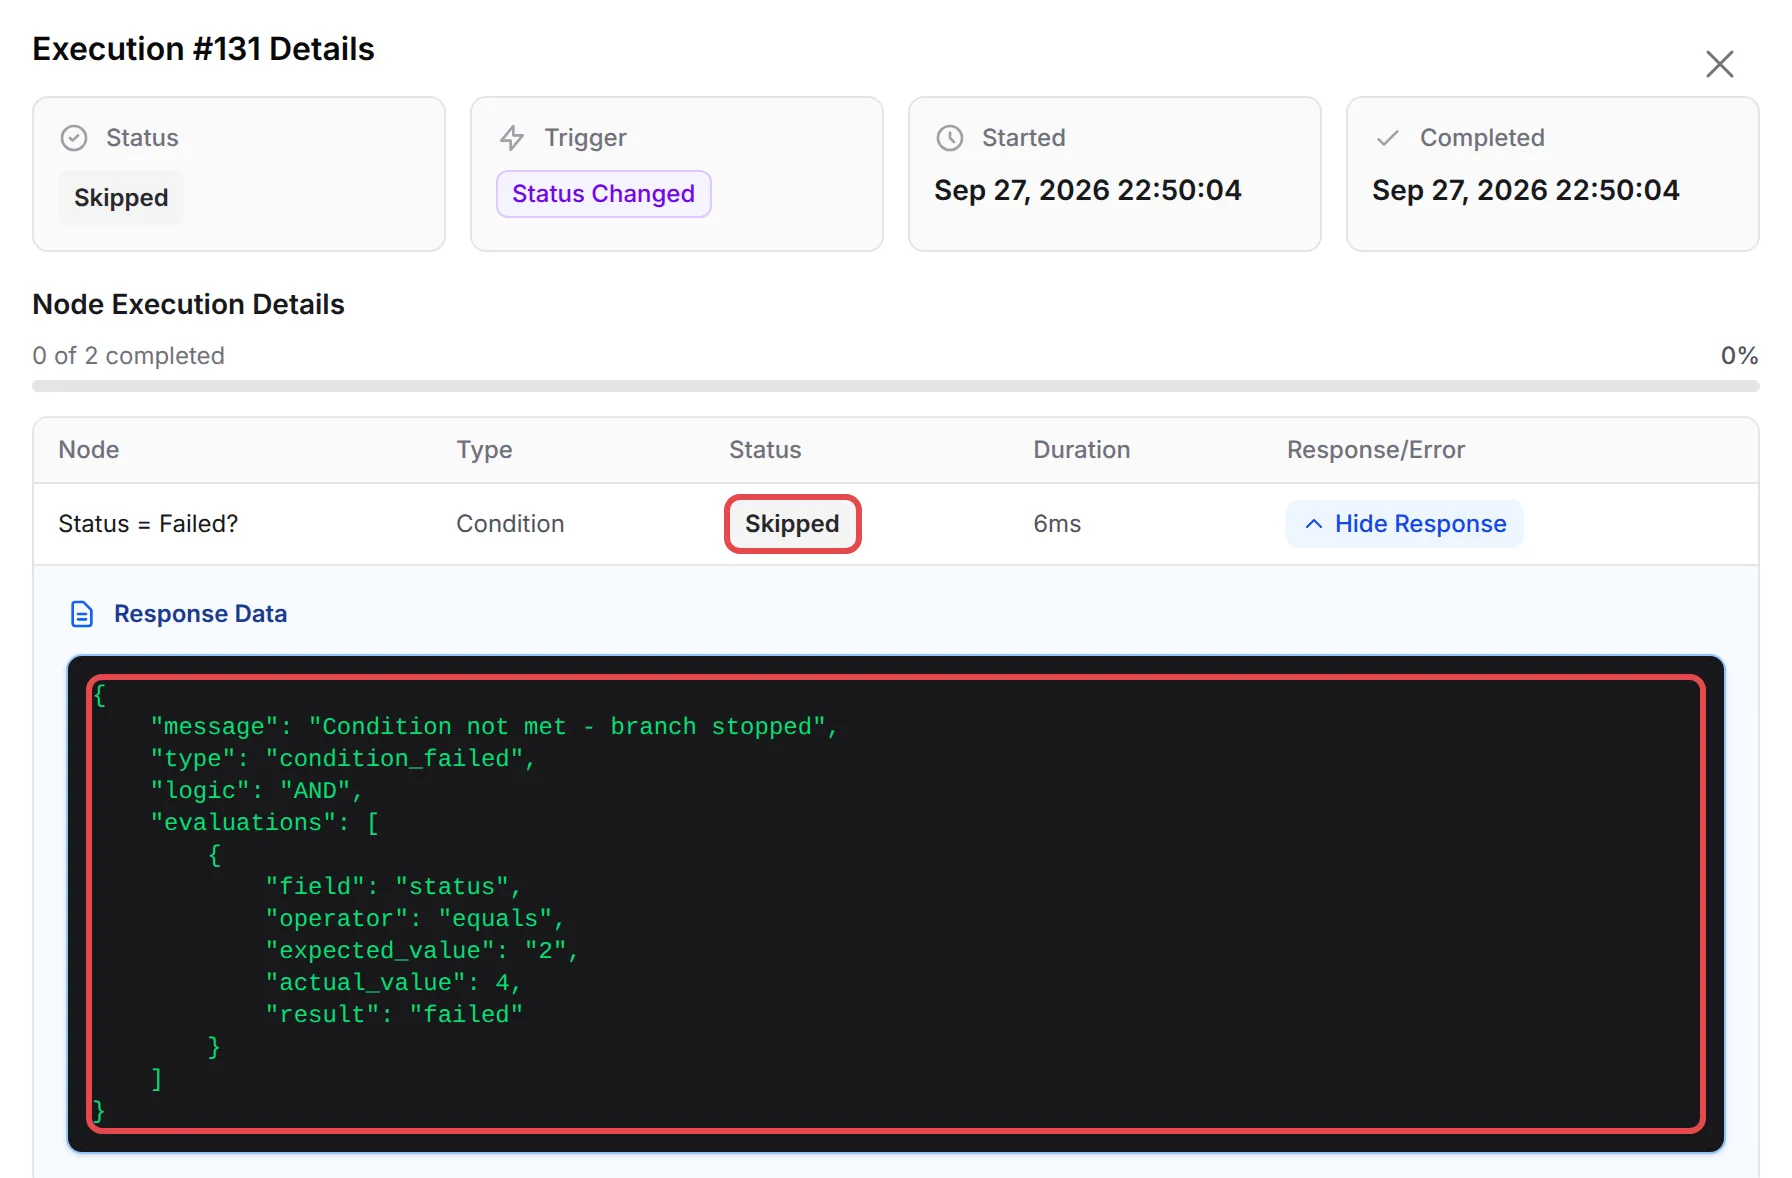The image size is (1792, 1178).
Task: Click the Duration column header
Action: coord(1082,450)
